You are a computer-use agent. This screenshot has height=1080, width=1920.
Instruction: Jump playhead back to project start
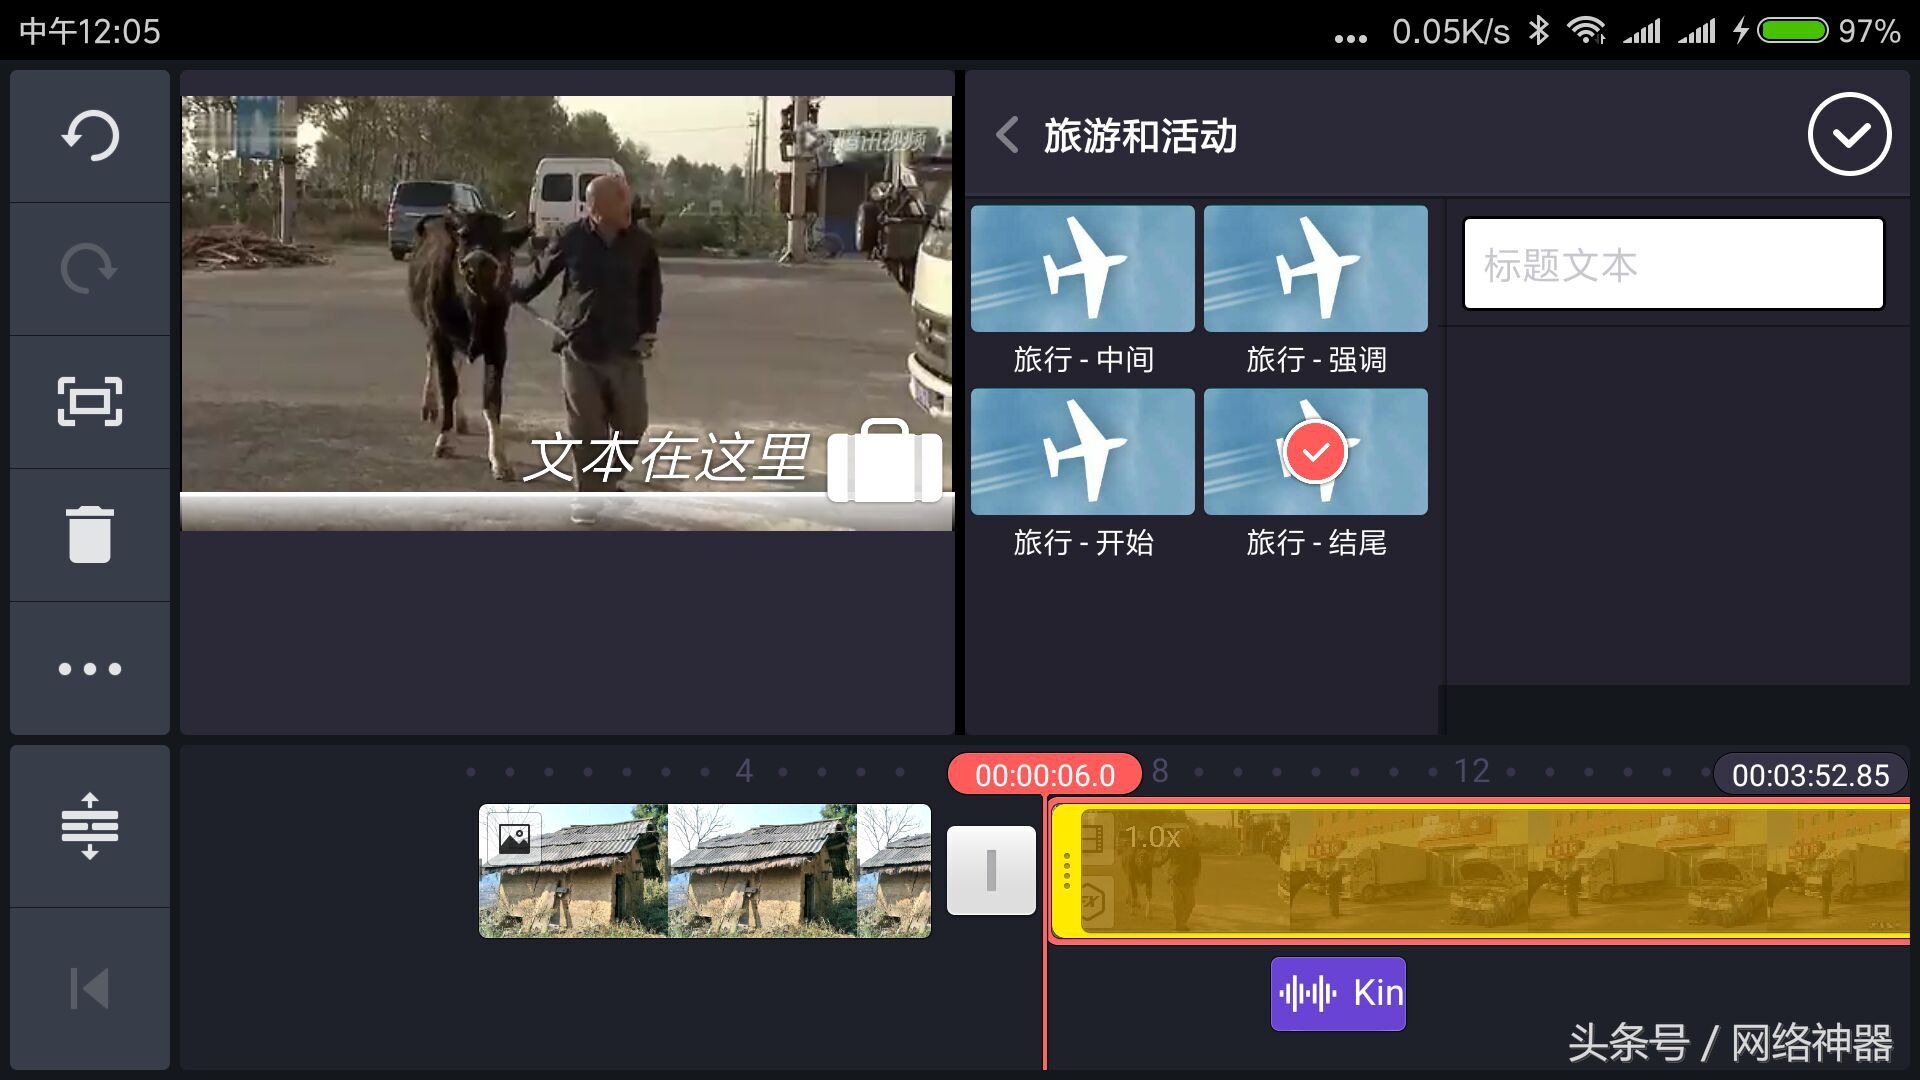pyautogui.click(x=88, y=988)
